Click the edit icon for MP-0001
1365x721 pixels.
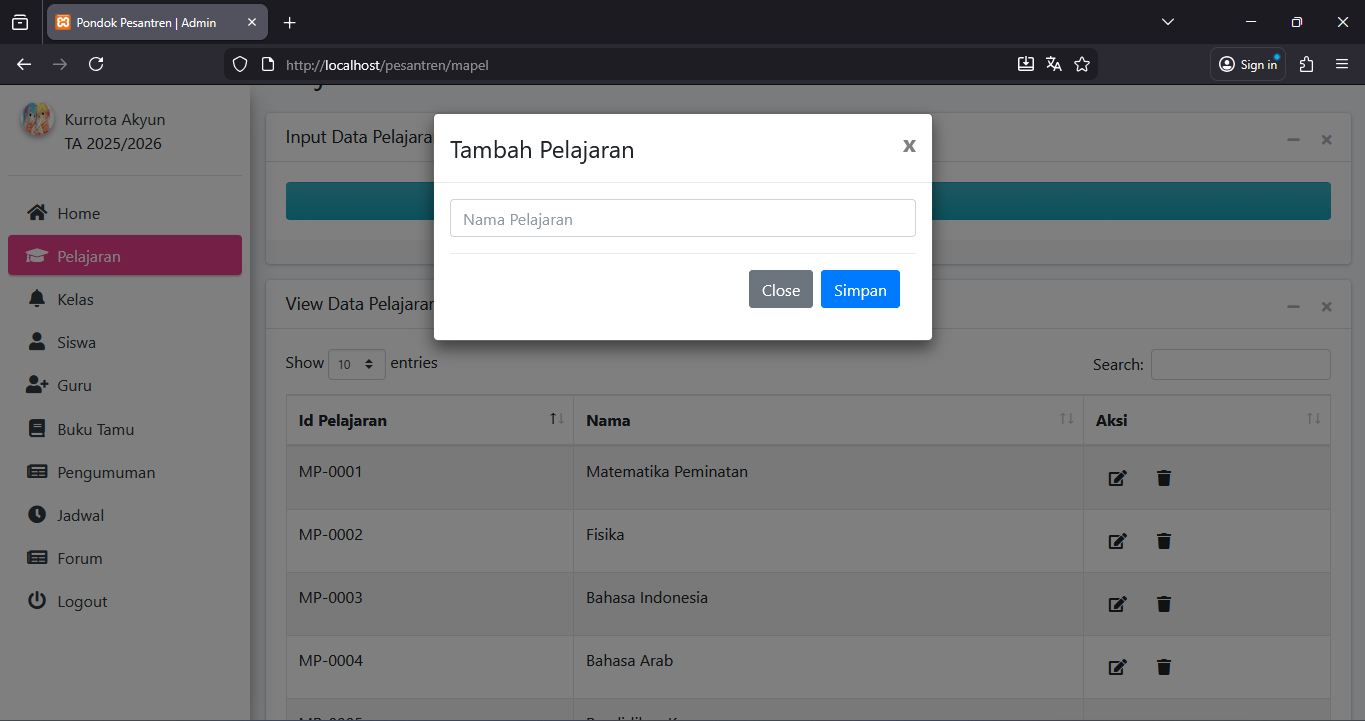[x=1117, y=478]
